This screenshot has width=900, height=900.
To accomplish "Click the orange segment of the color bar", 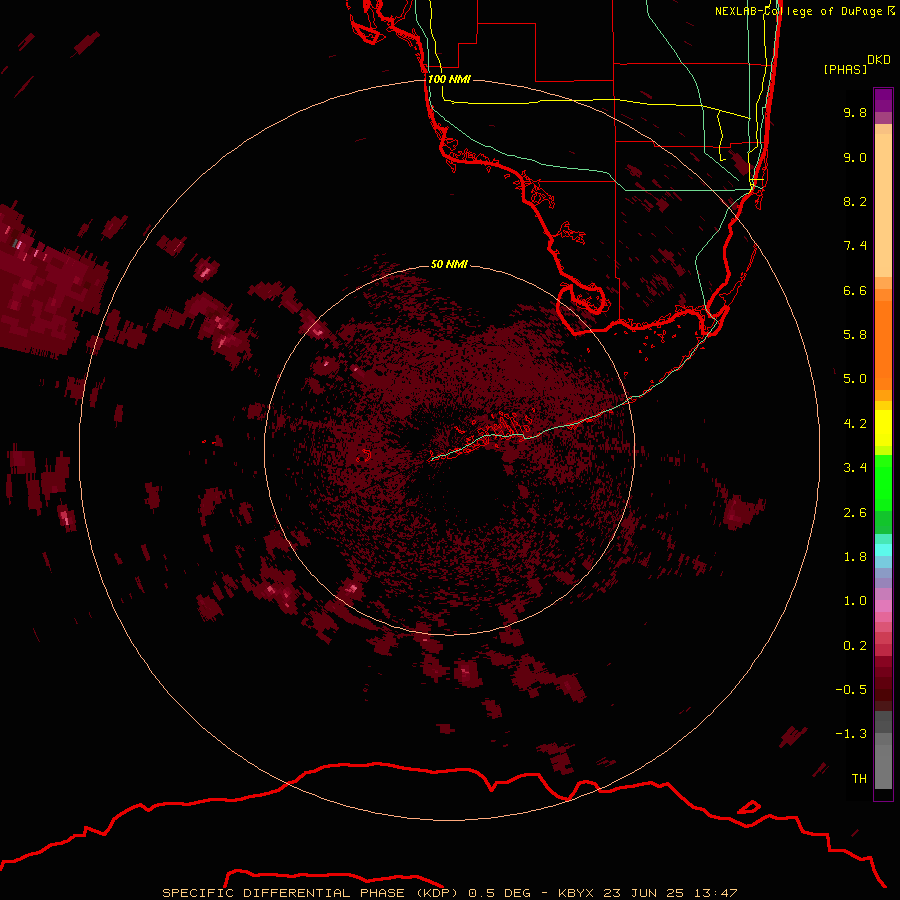I will 883,344.
